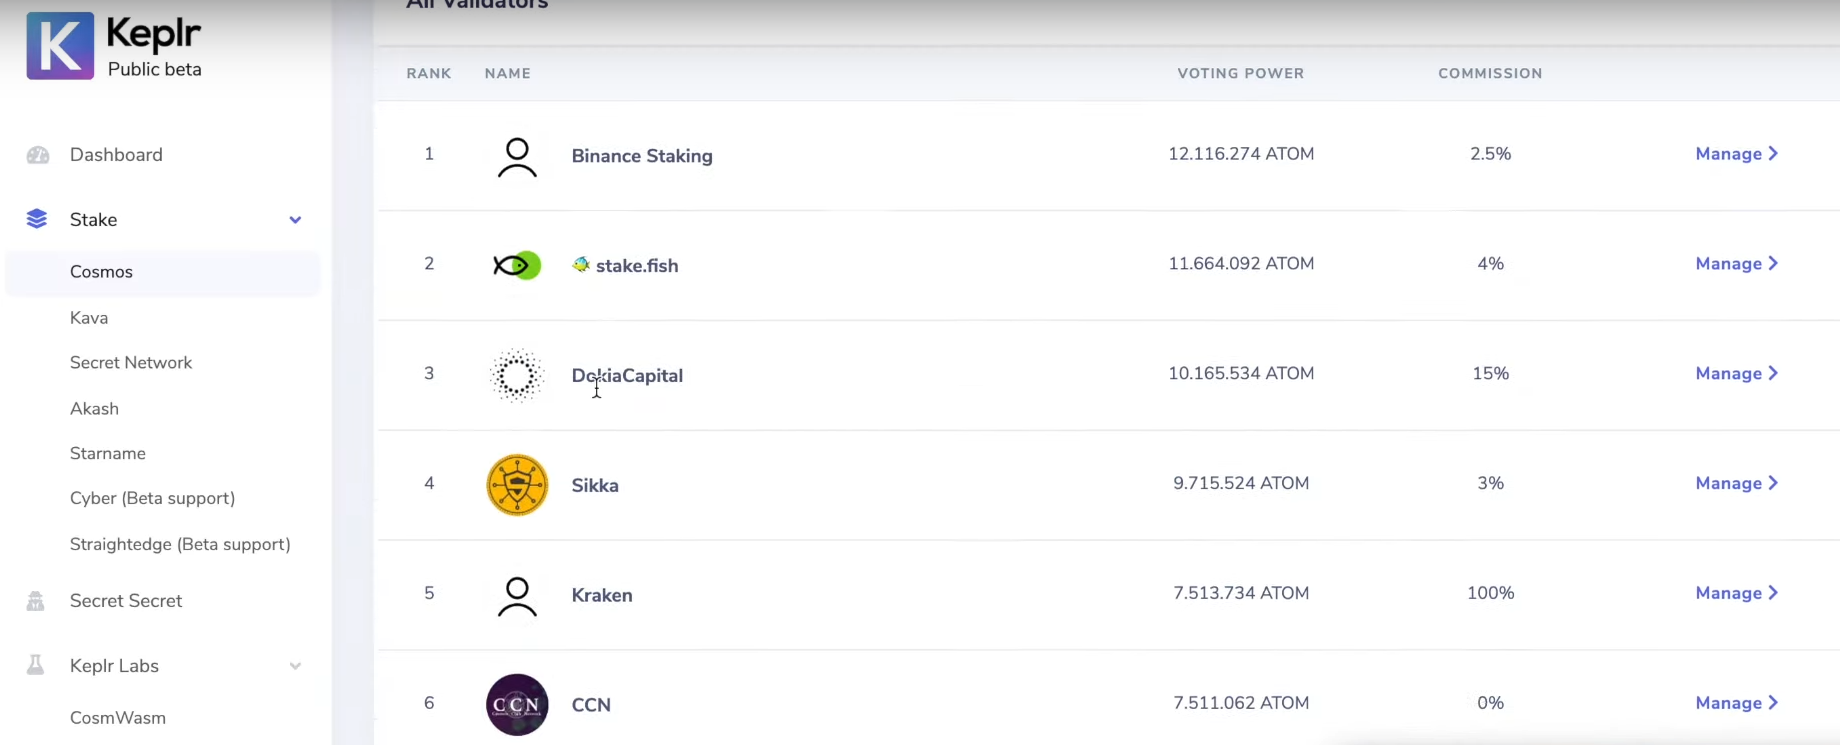Click the Secret Secret sidebar icon

36,601
